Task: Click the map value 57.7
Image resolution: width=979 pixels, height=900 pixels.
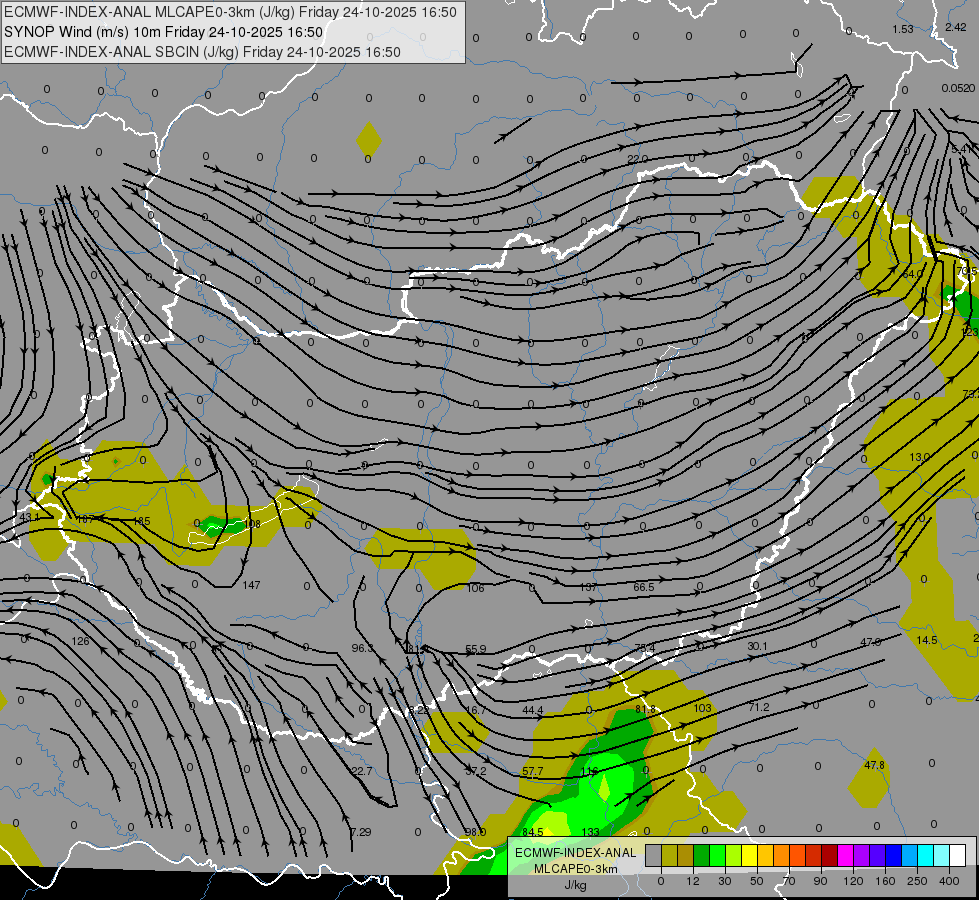Action: (x=533, y=772)
